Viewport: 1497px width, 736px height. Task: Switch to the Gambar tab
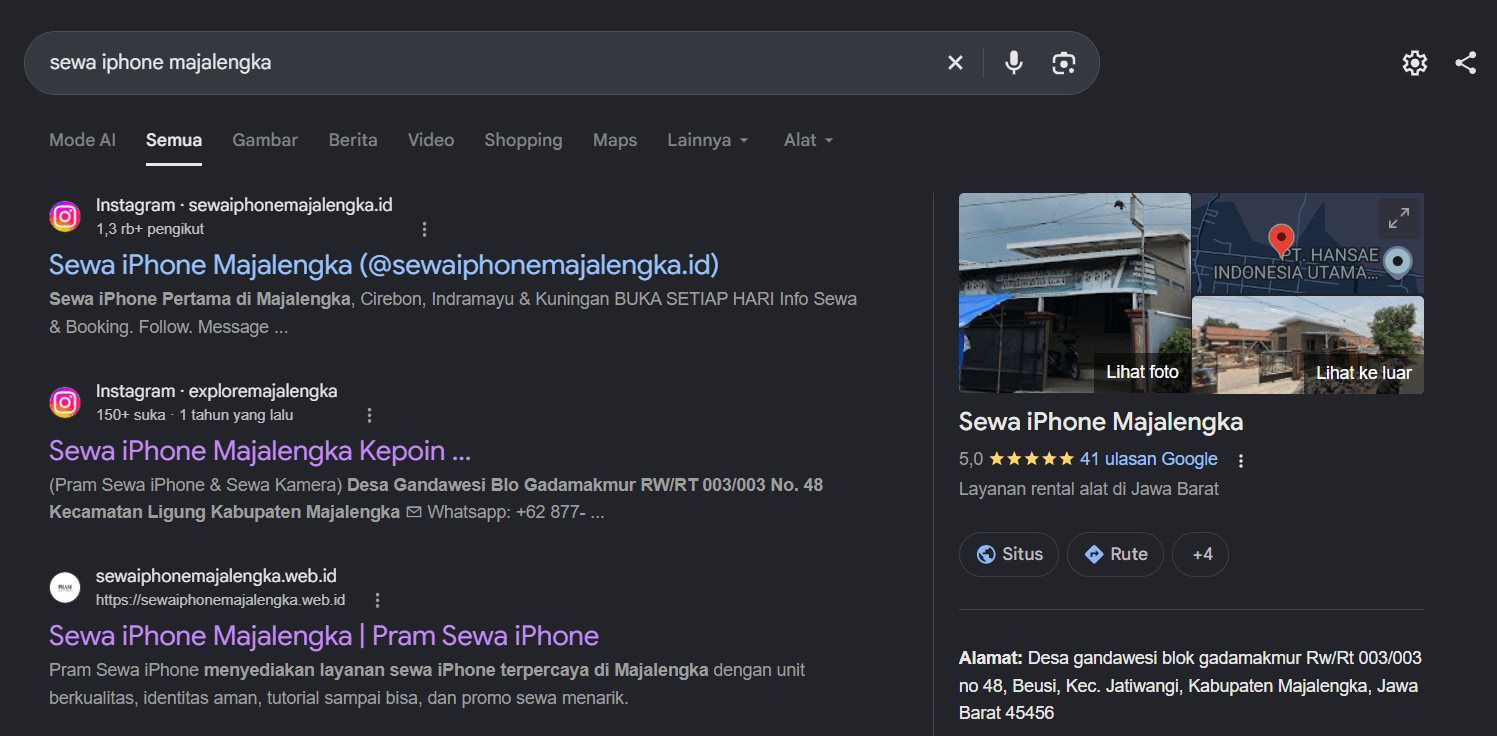click(x=265, y=140)
